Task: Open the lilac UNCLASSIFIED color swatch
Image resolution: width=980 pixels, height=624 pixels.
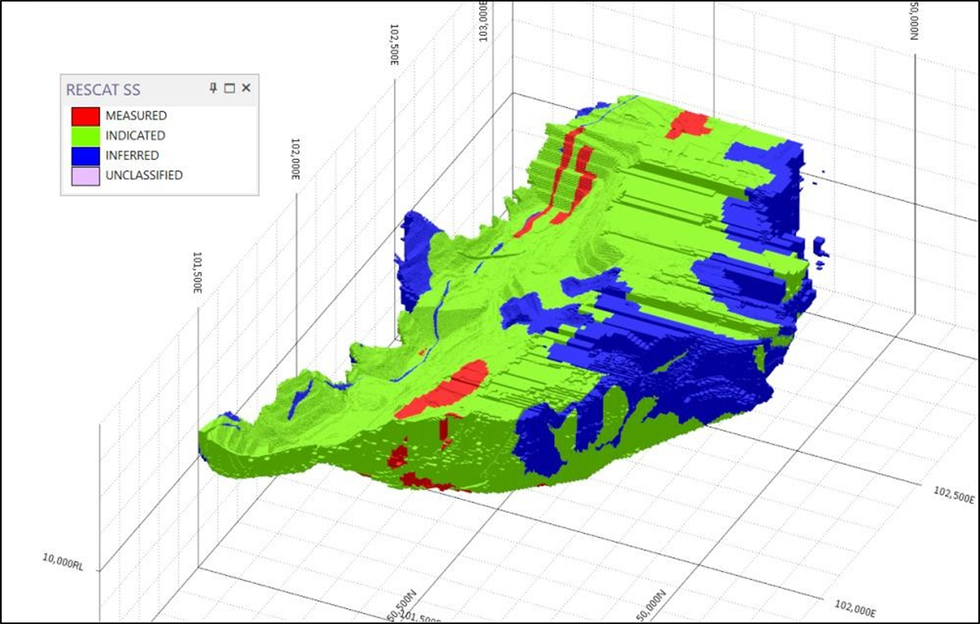Action: click(83, 175)
